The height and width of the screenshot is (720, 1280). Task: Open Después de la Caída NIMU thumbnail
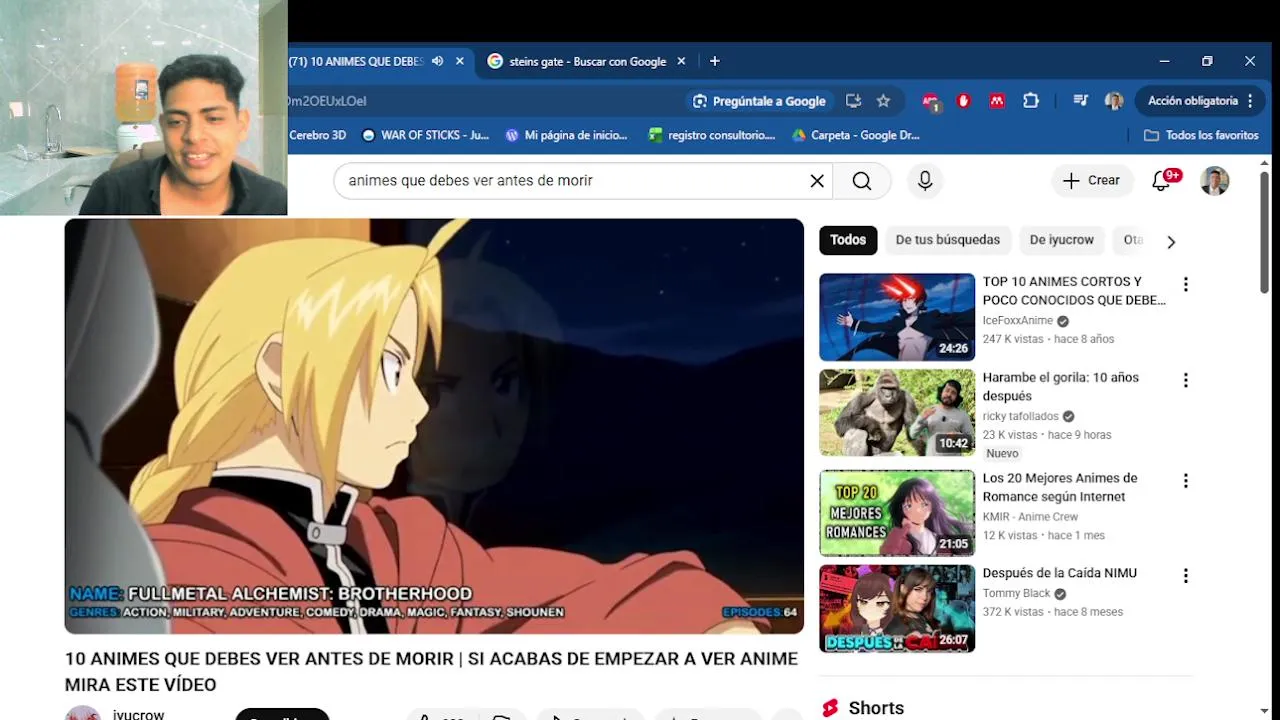pyautogui.click(x=897, y=609)
